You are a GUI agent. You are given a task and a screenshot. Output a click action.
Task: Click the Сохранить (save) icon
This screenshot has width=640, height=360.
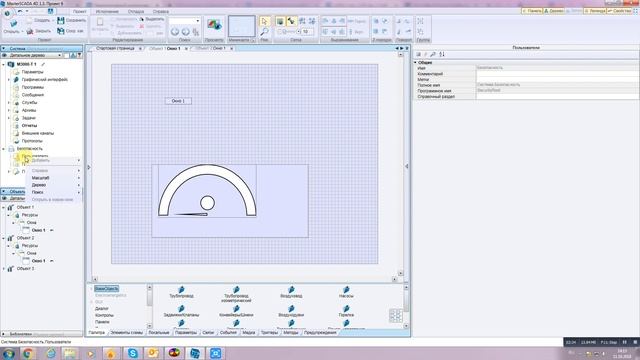[61, 20]
